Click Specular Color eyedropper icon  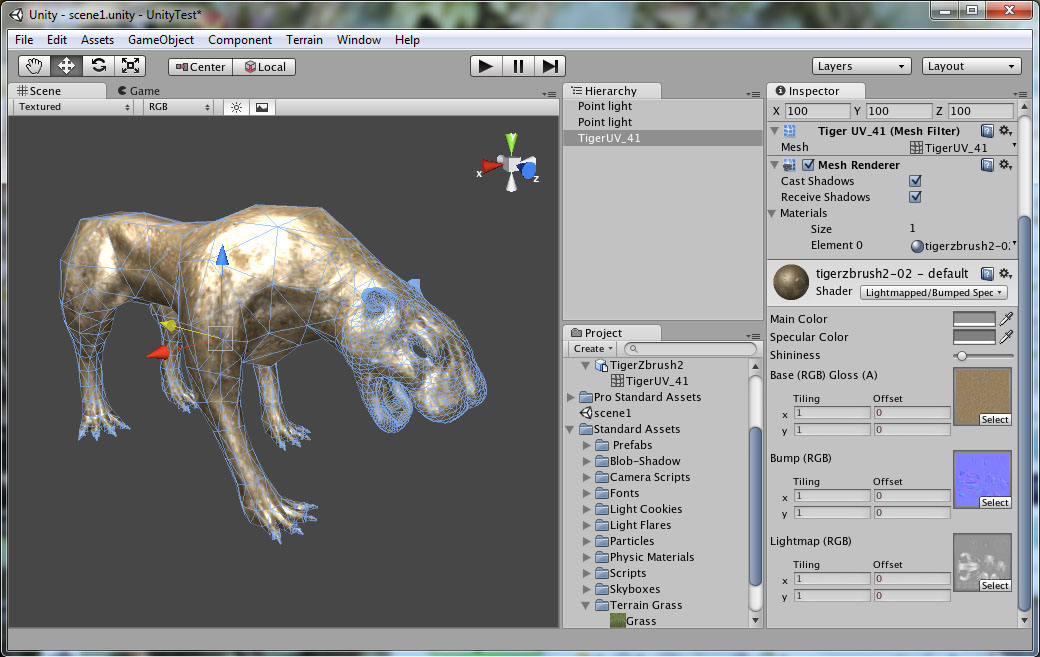pyautogui.click(x=1006, y=337)
